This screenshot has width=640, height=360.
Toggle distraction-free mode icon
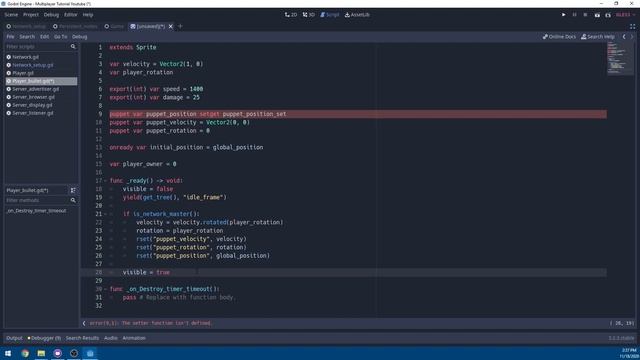coord(632,26)
